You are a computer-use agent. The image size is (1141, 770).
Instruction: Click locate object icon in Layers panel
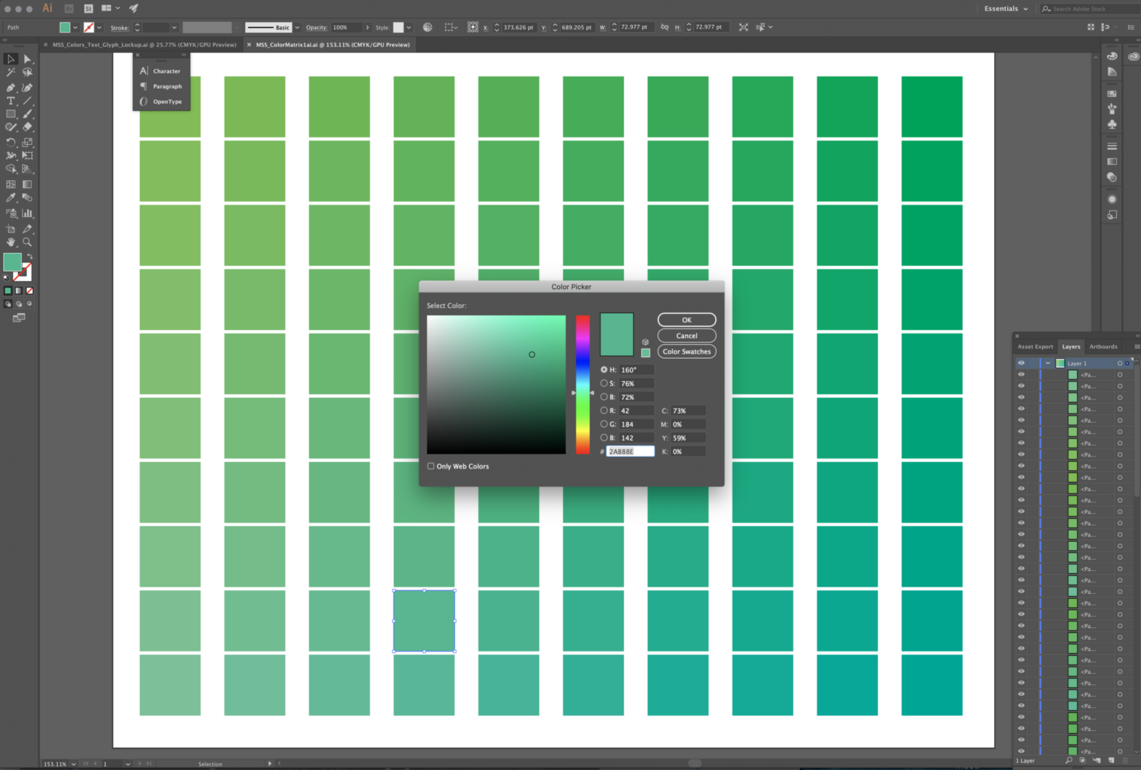click(1068, 761)
